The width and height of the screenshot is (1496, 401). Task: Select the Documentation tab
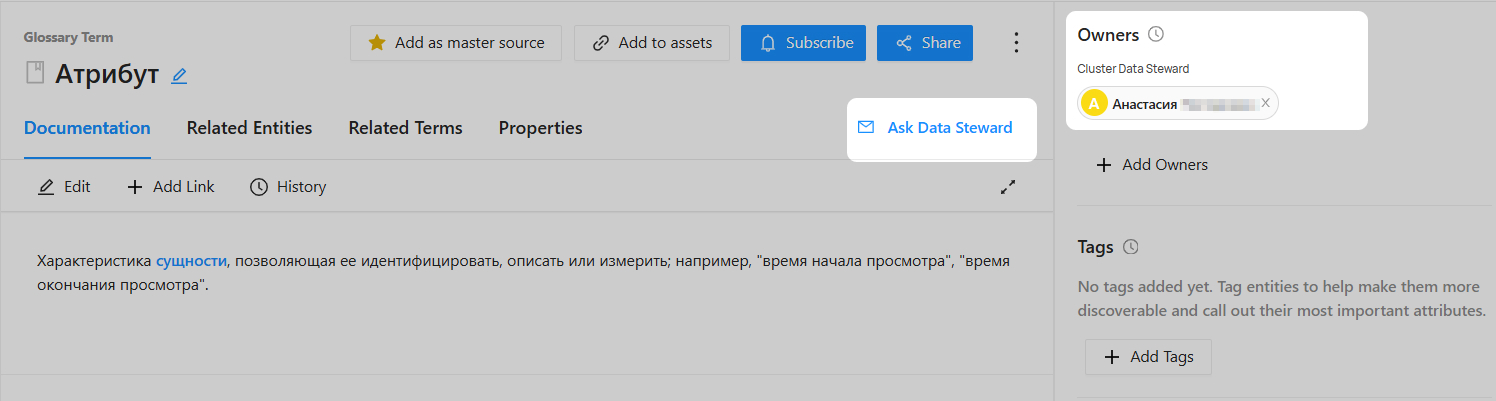coord(87,128)
